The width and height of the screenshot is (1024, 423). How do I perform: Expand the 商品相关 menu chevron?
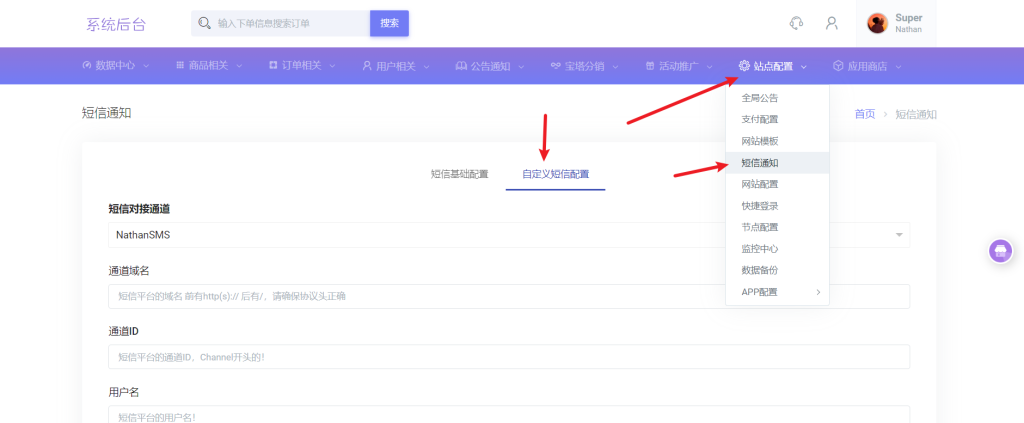[239, 66]
